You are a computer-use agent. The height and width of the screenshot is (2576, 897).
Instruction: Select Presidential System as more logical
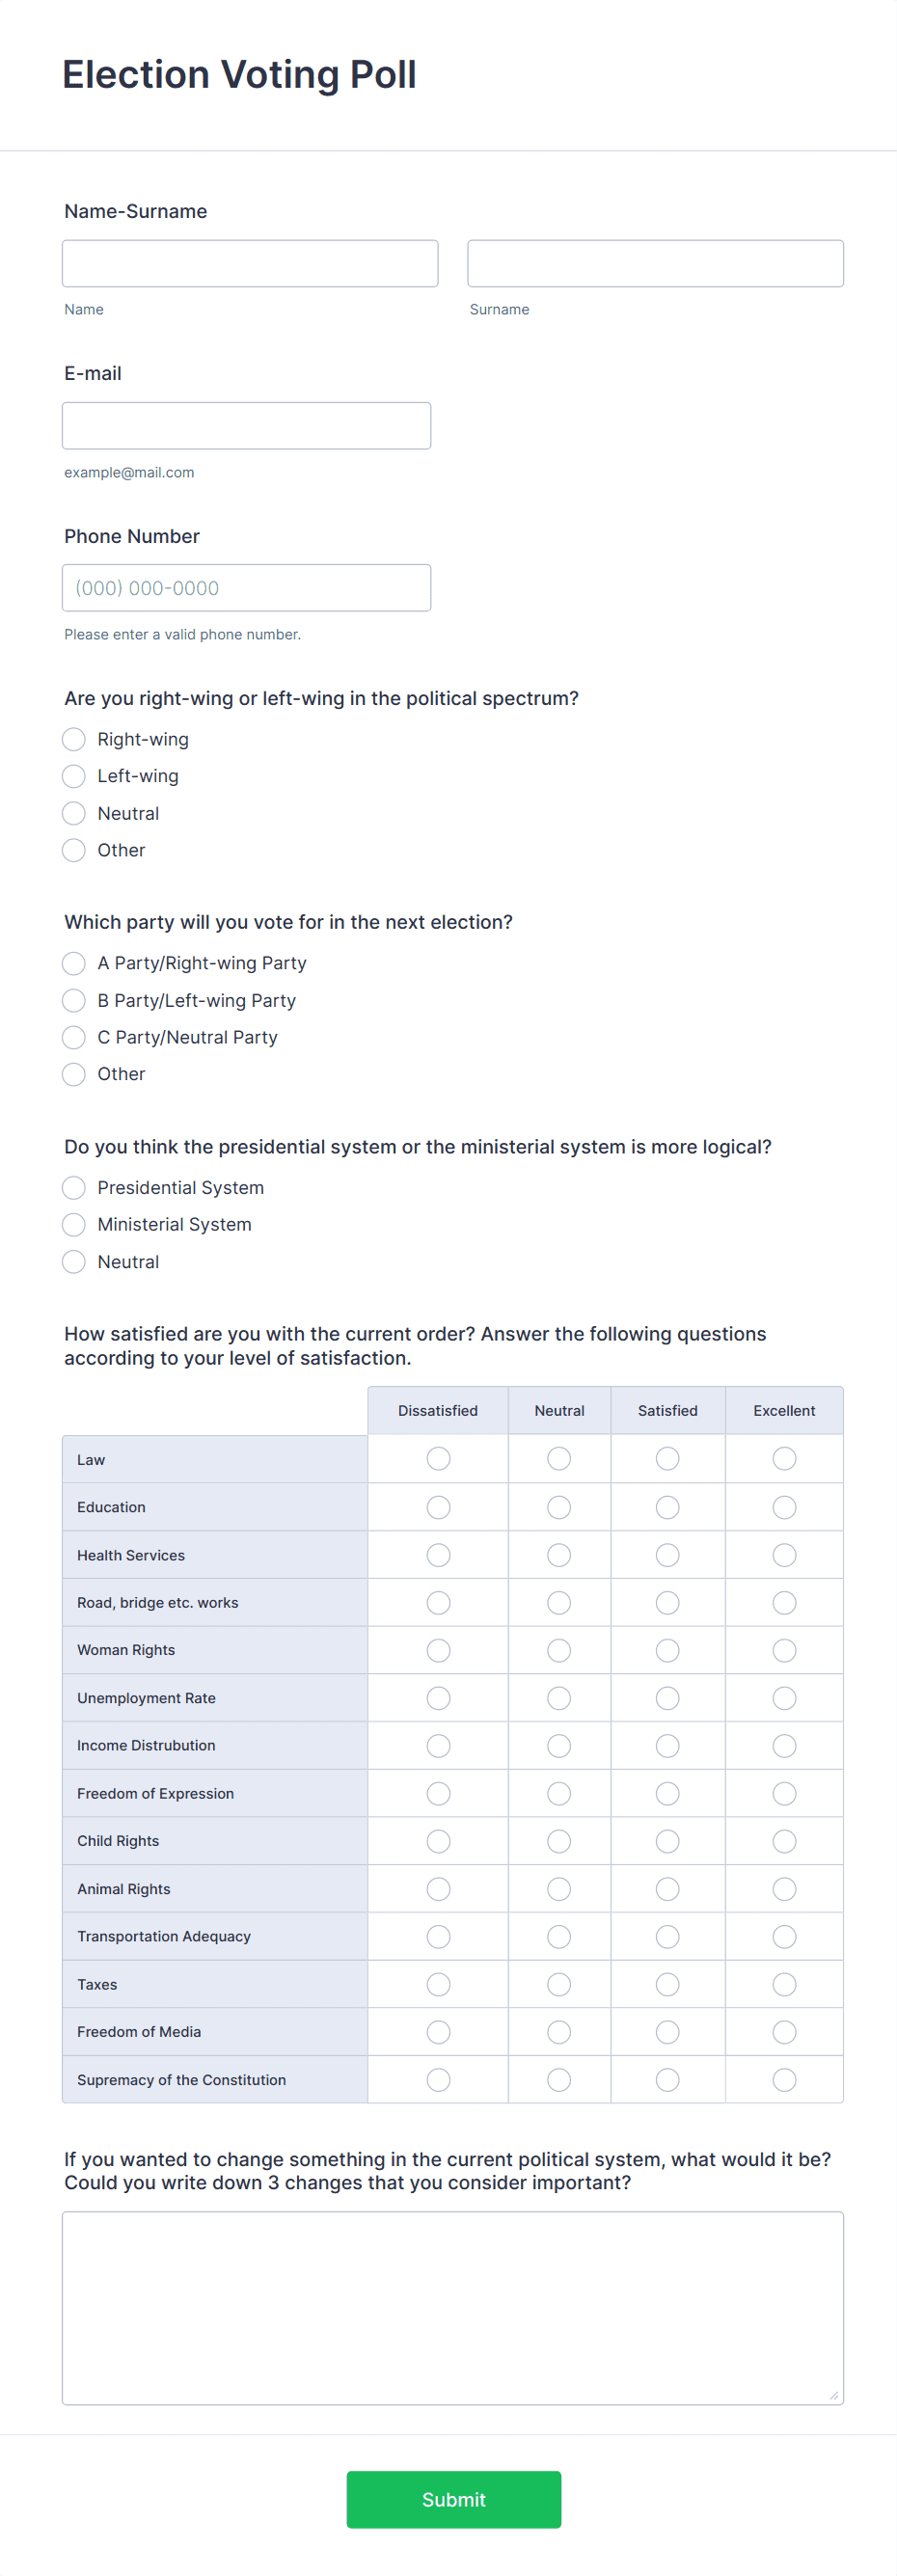(x=73, y=1187)
